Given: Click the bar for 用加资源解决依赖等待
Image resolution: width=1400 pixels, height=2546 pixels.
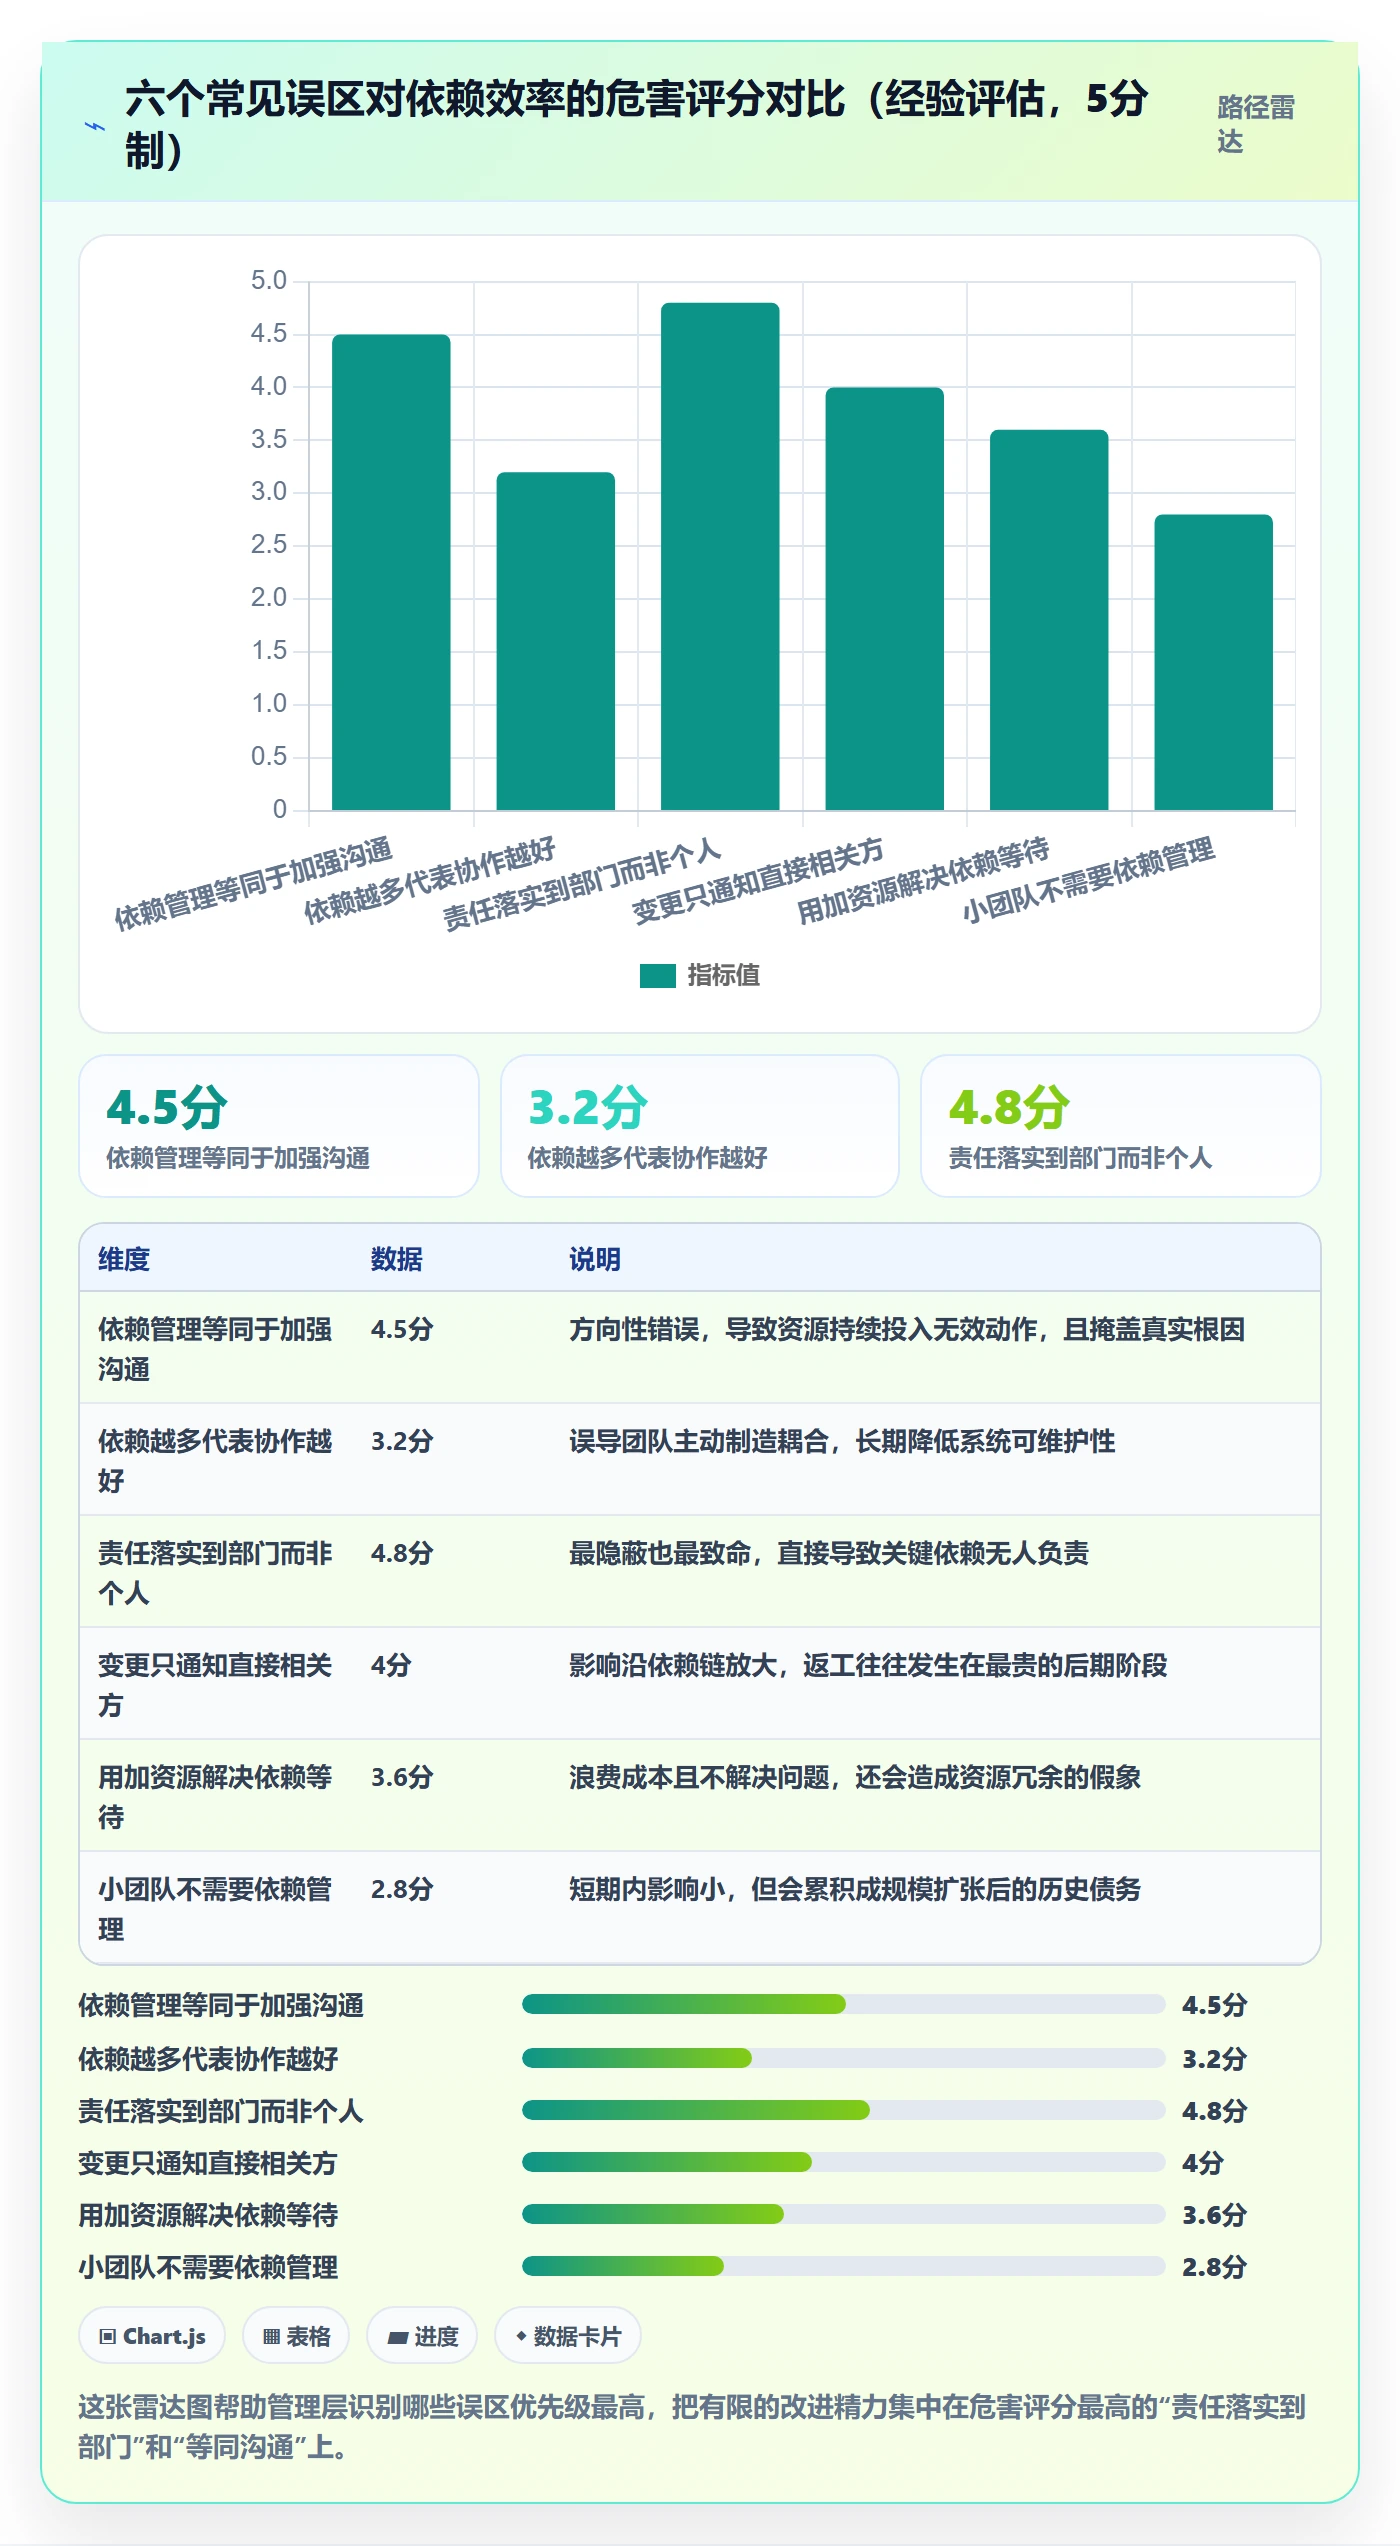Looking at the screenshot, I should click(1049, 620).
